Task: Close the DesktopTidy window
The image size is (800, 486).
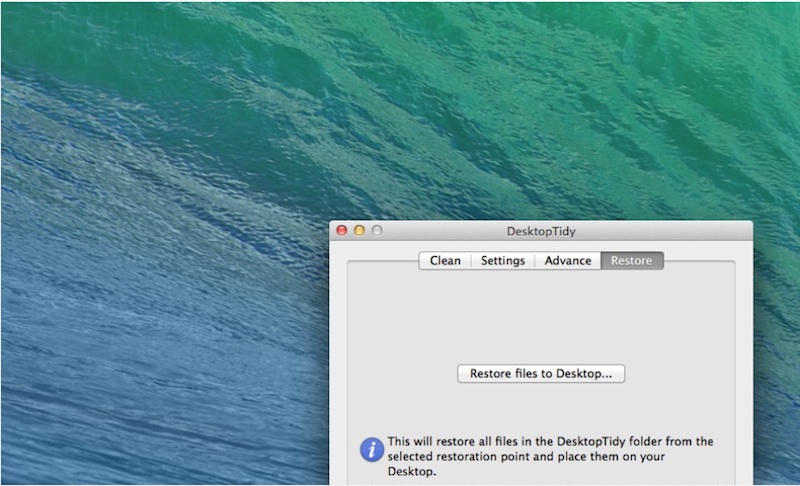Action: [x=342, y=231]
